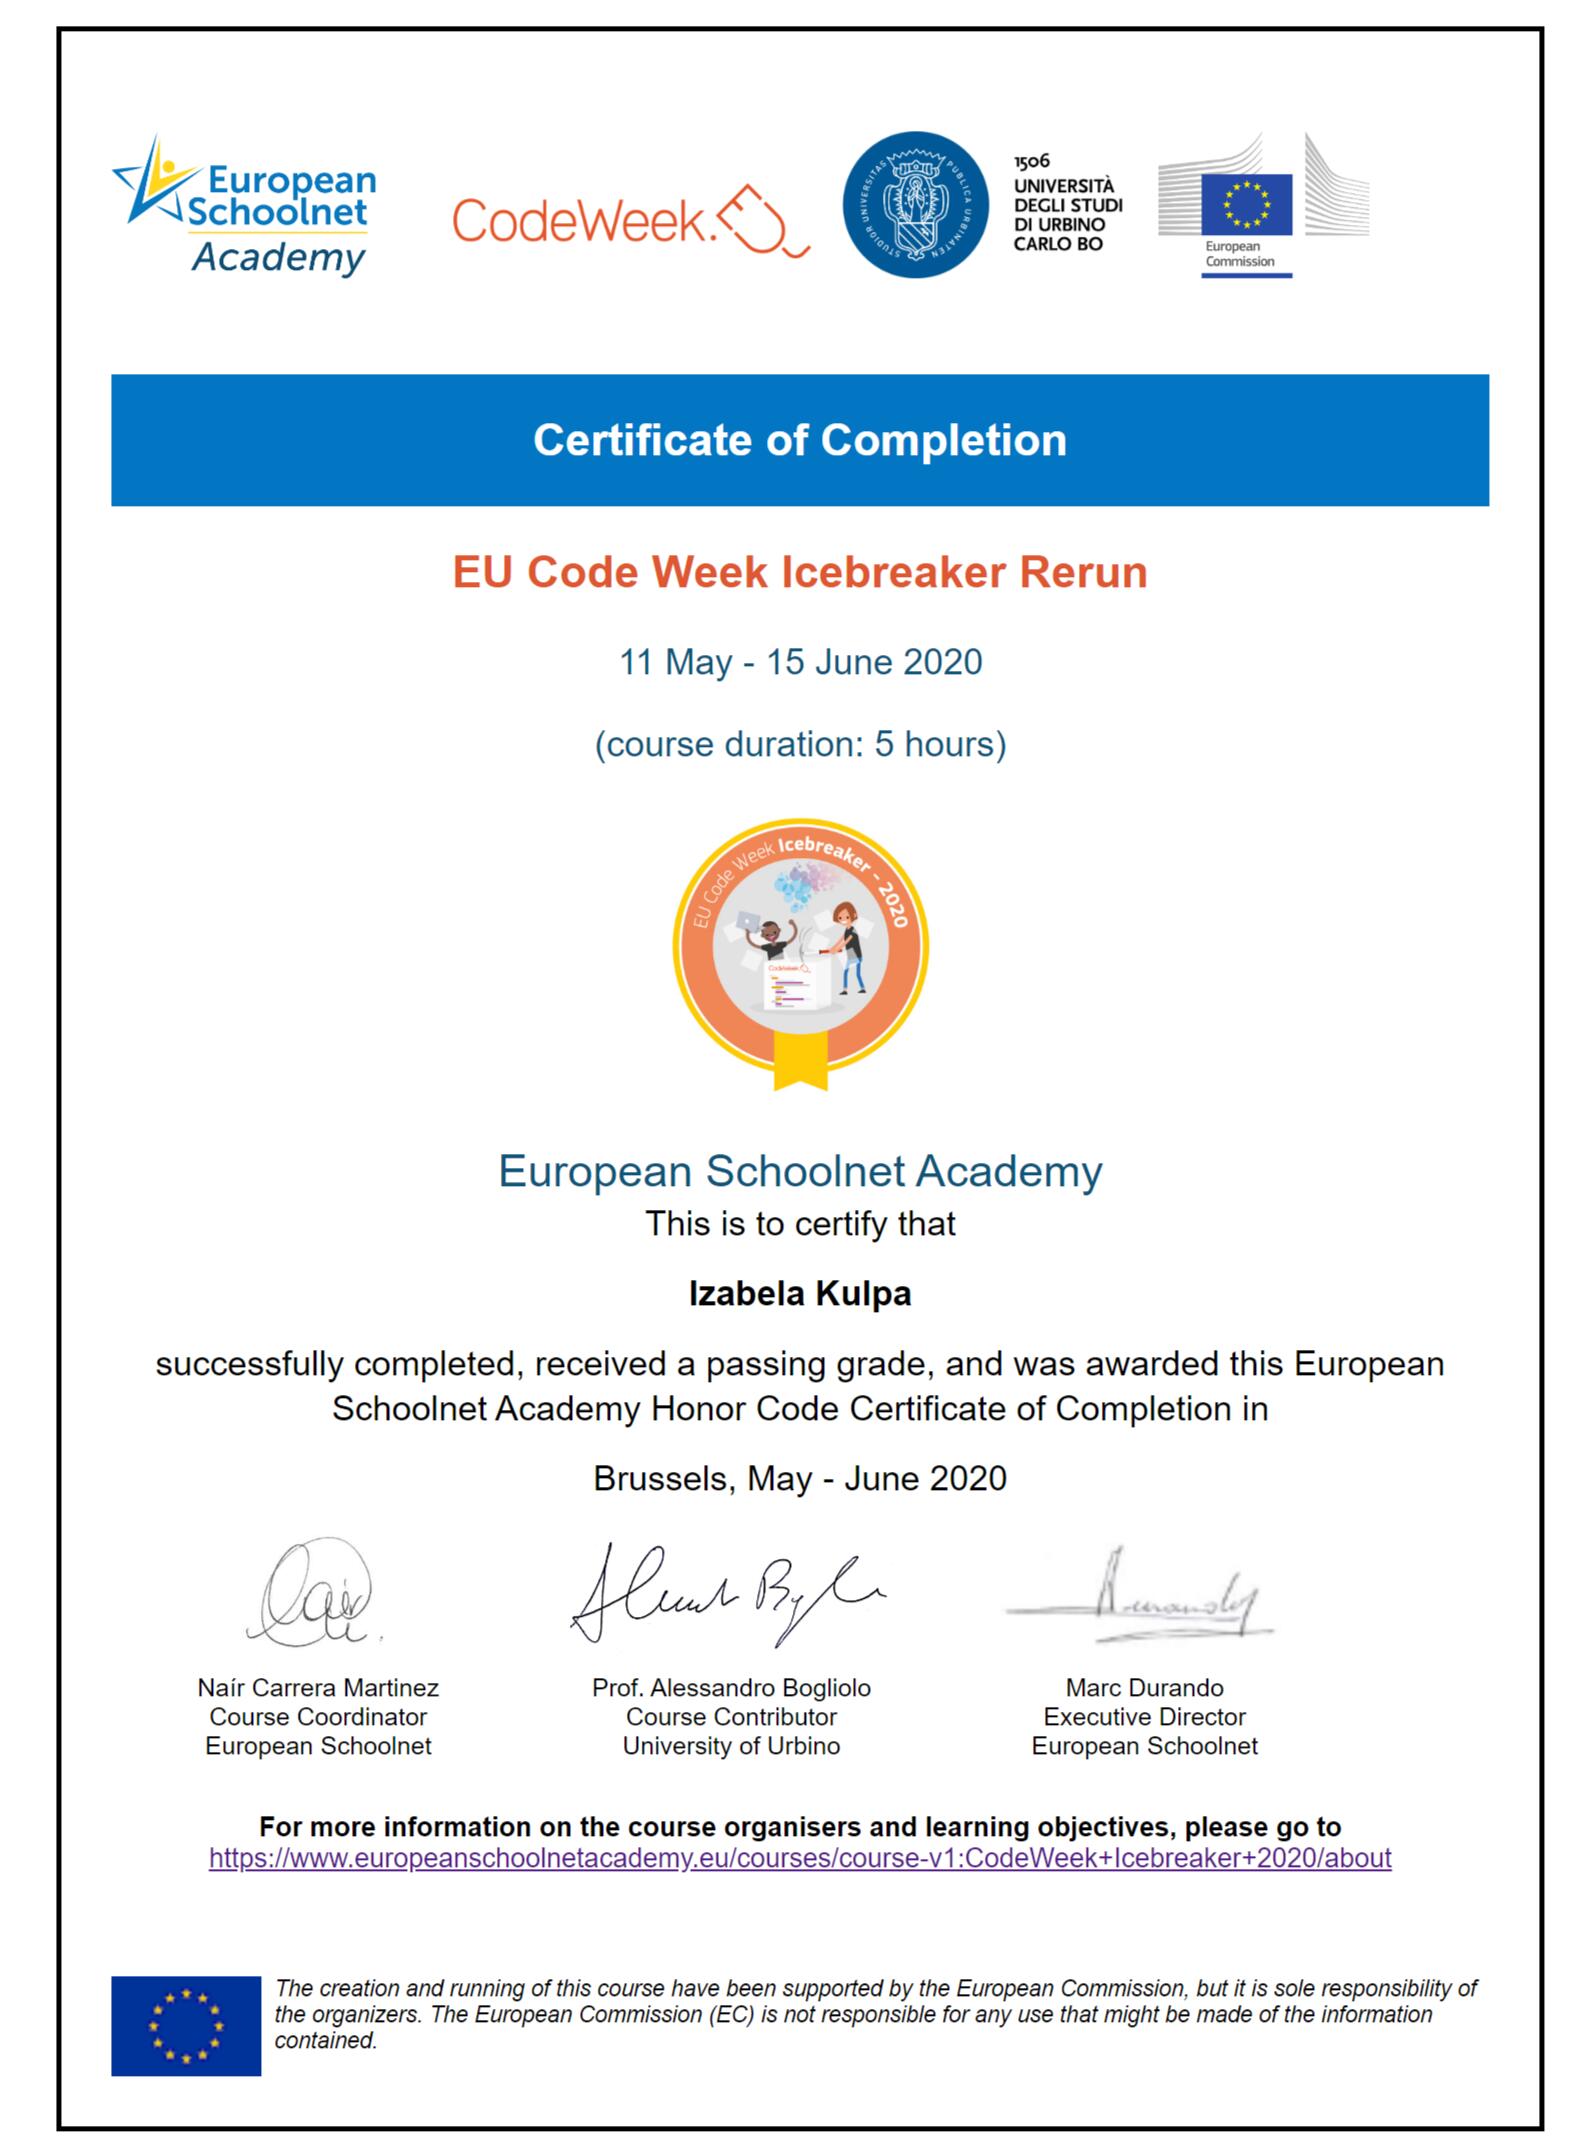The image size is (1595, 2152).
Task: Click the name Marc Durando
Action: [x=1144, y=1688]
